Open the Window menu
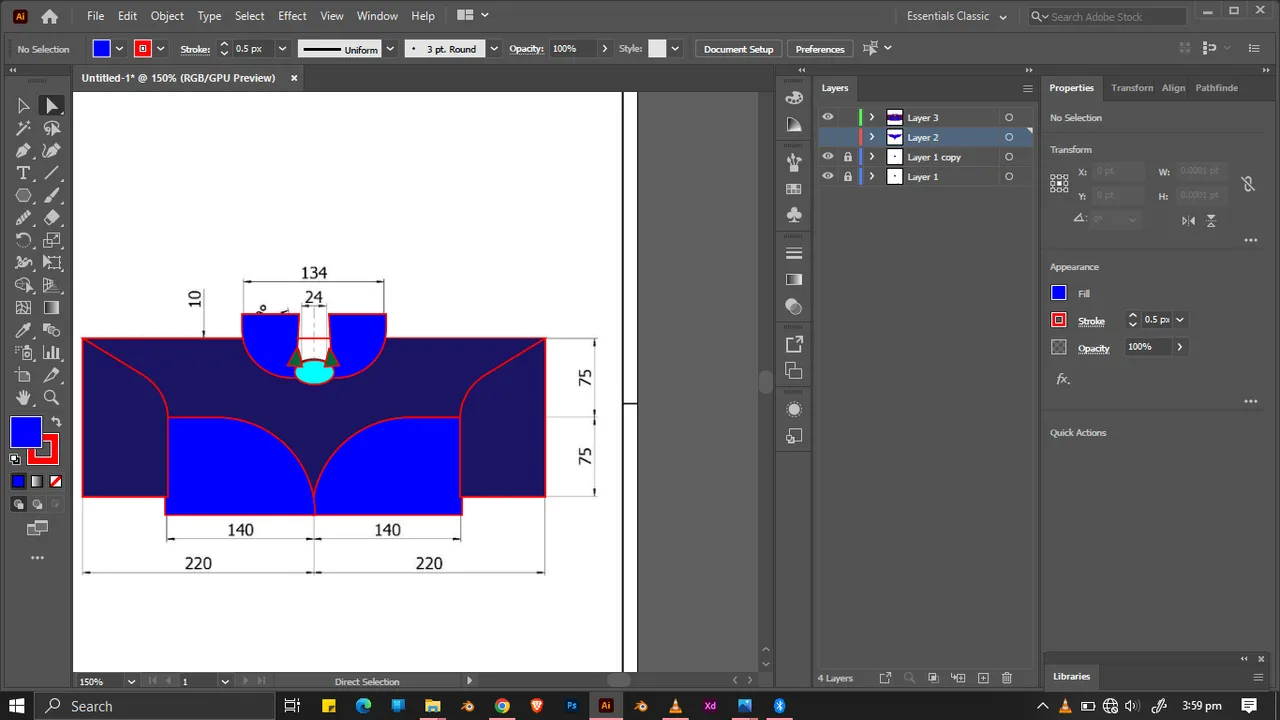Viewport: 1280px width, 720px height. tap(377, 16)
